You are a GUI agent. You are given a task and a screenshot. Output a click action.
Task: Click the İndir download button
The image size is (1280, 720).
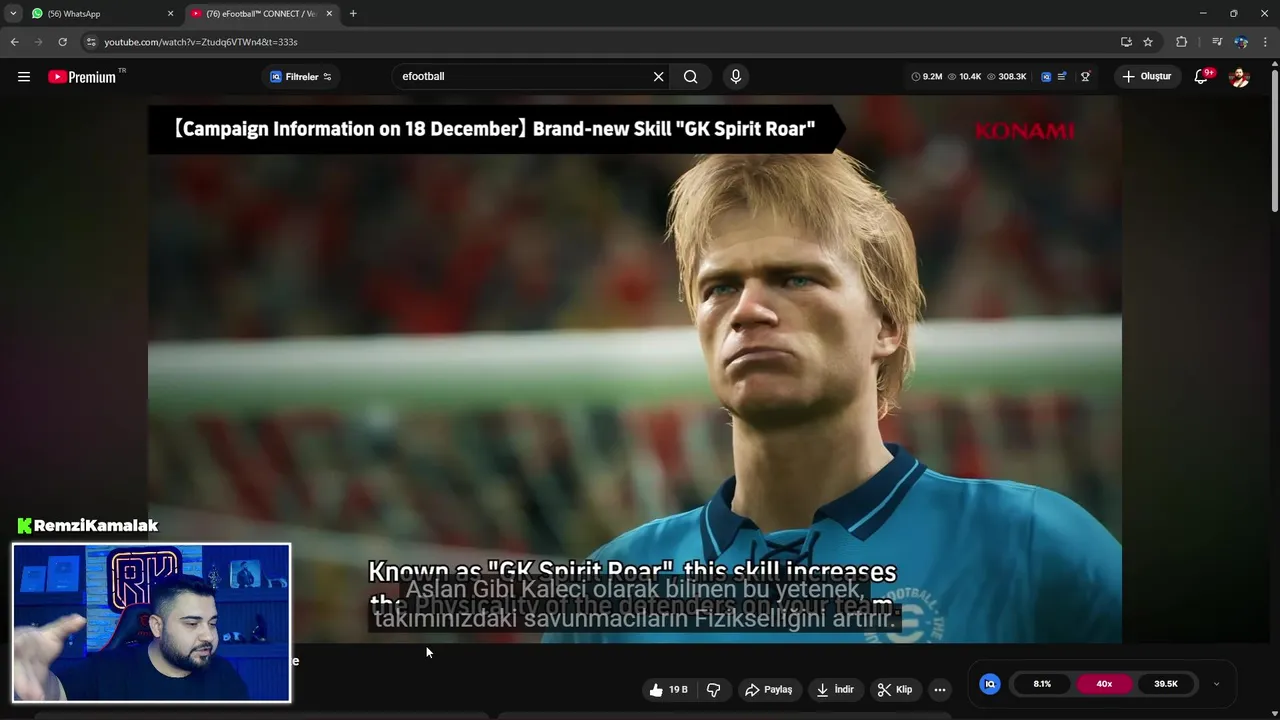(835, 690)
